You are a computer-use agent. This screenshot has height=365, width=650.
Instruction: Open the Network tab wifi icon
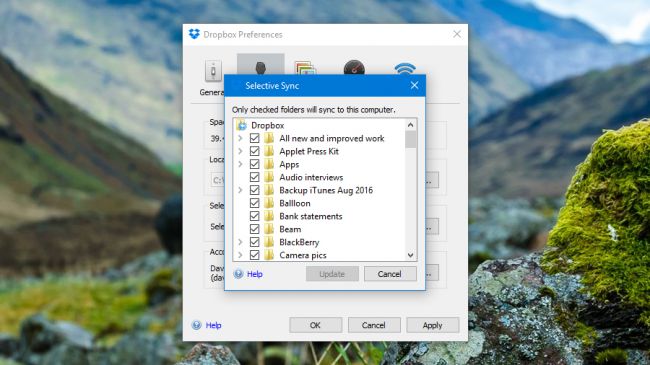click(405, 68)
